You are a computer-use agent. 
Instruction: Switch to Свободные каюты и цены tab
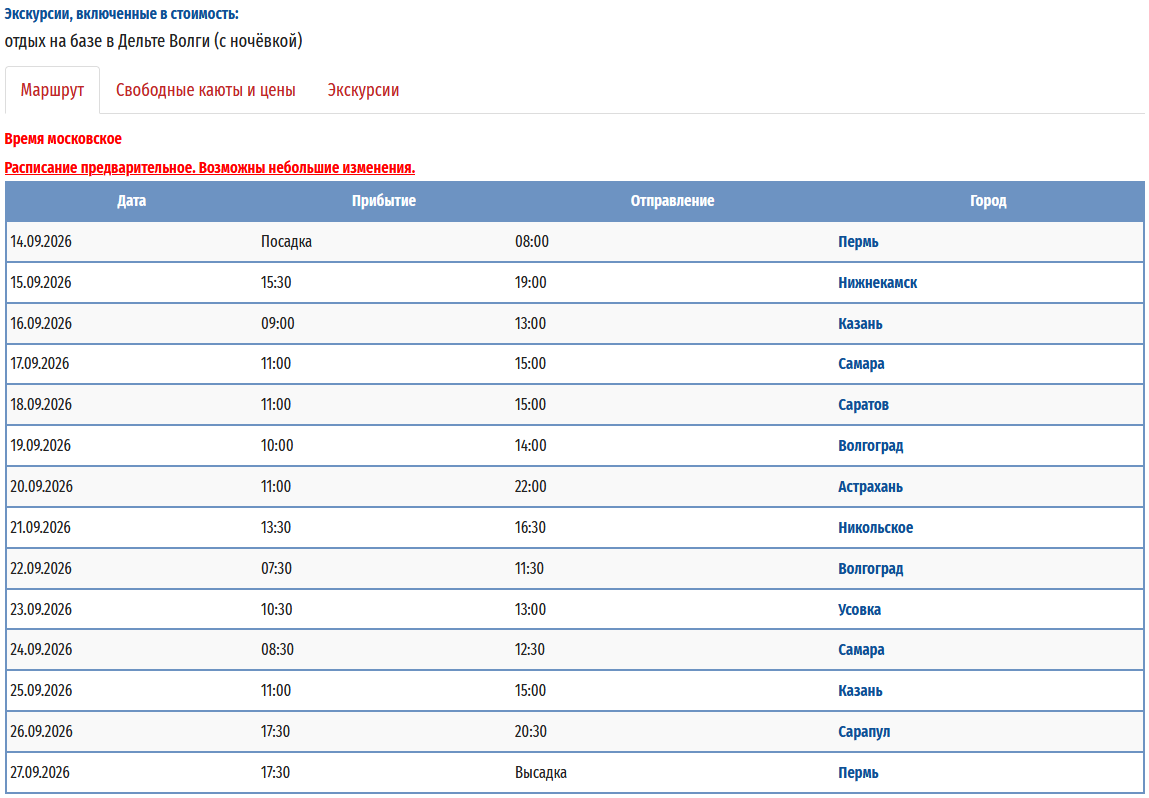[205, 90]
